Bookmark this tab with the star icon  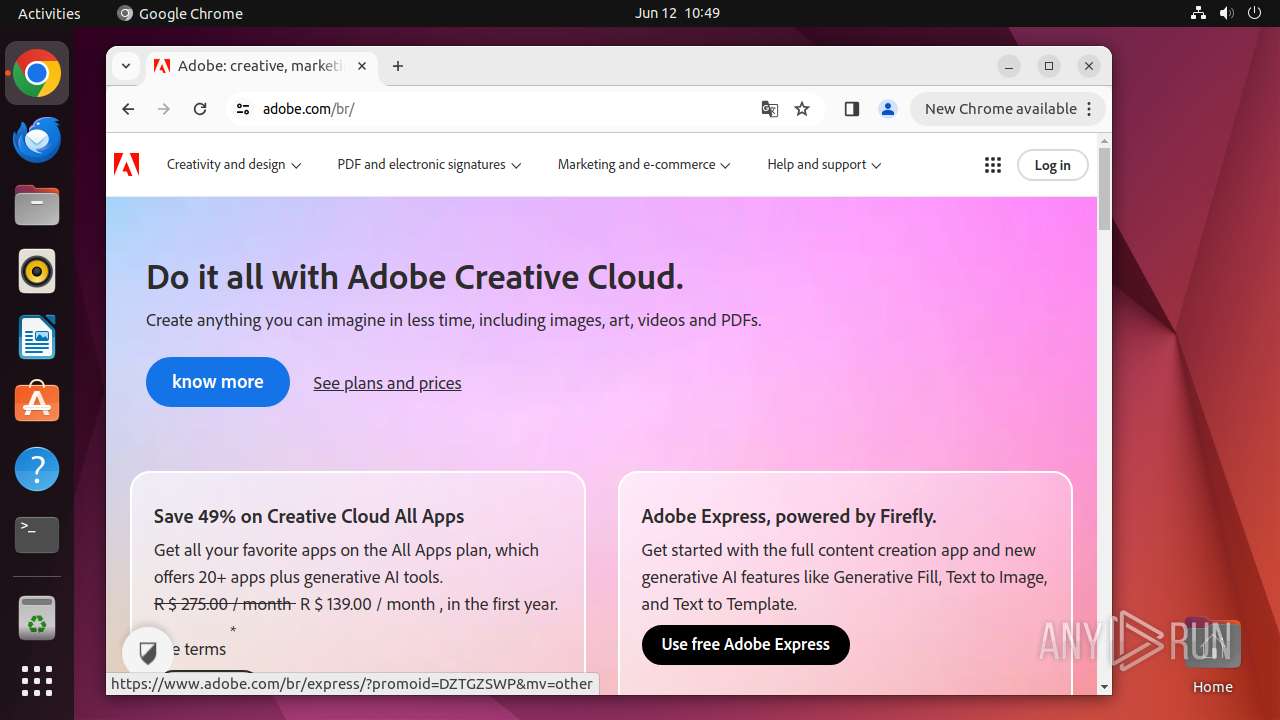pyautogui.click(x=802, y=109)
